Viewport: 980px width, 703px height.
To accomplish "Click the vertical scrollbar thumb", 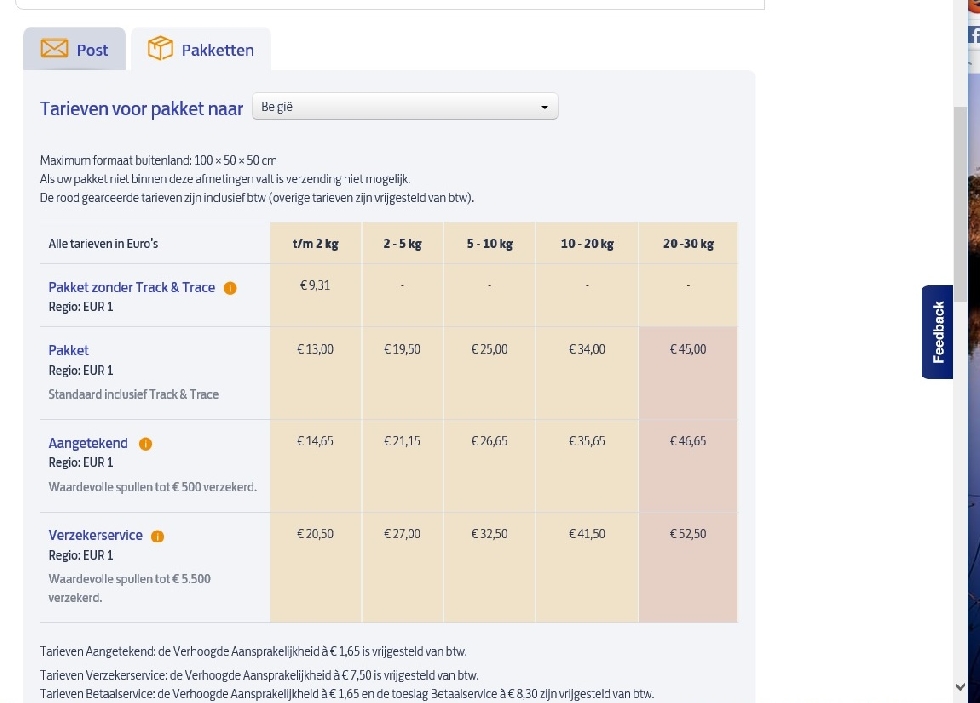I will pos(961,197).
